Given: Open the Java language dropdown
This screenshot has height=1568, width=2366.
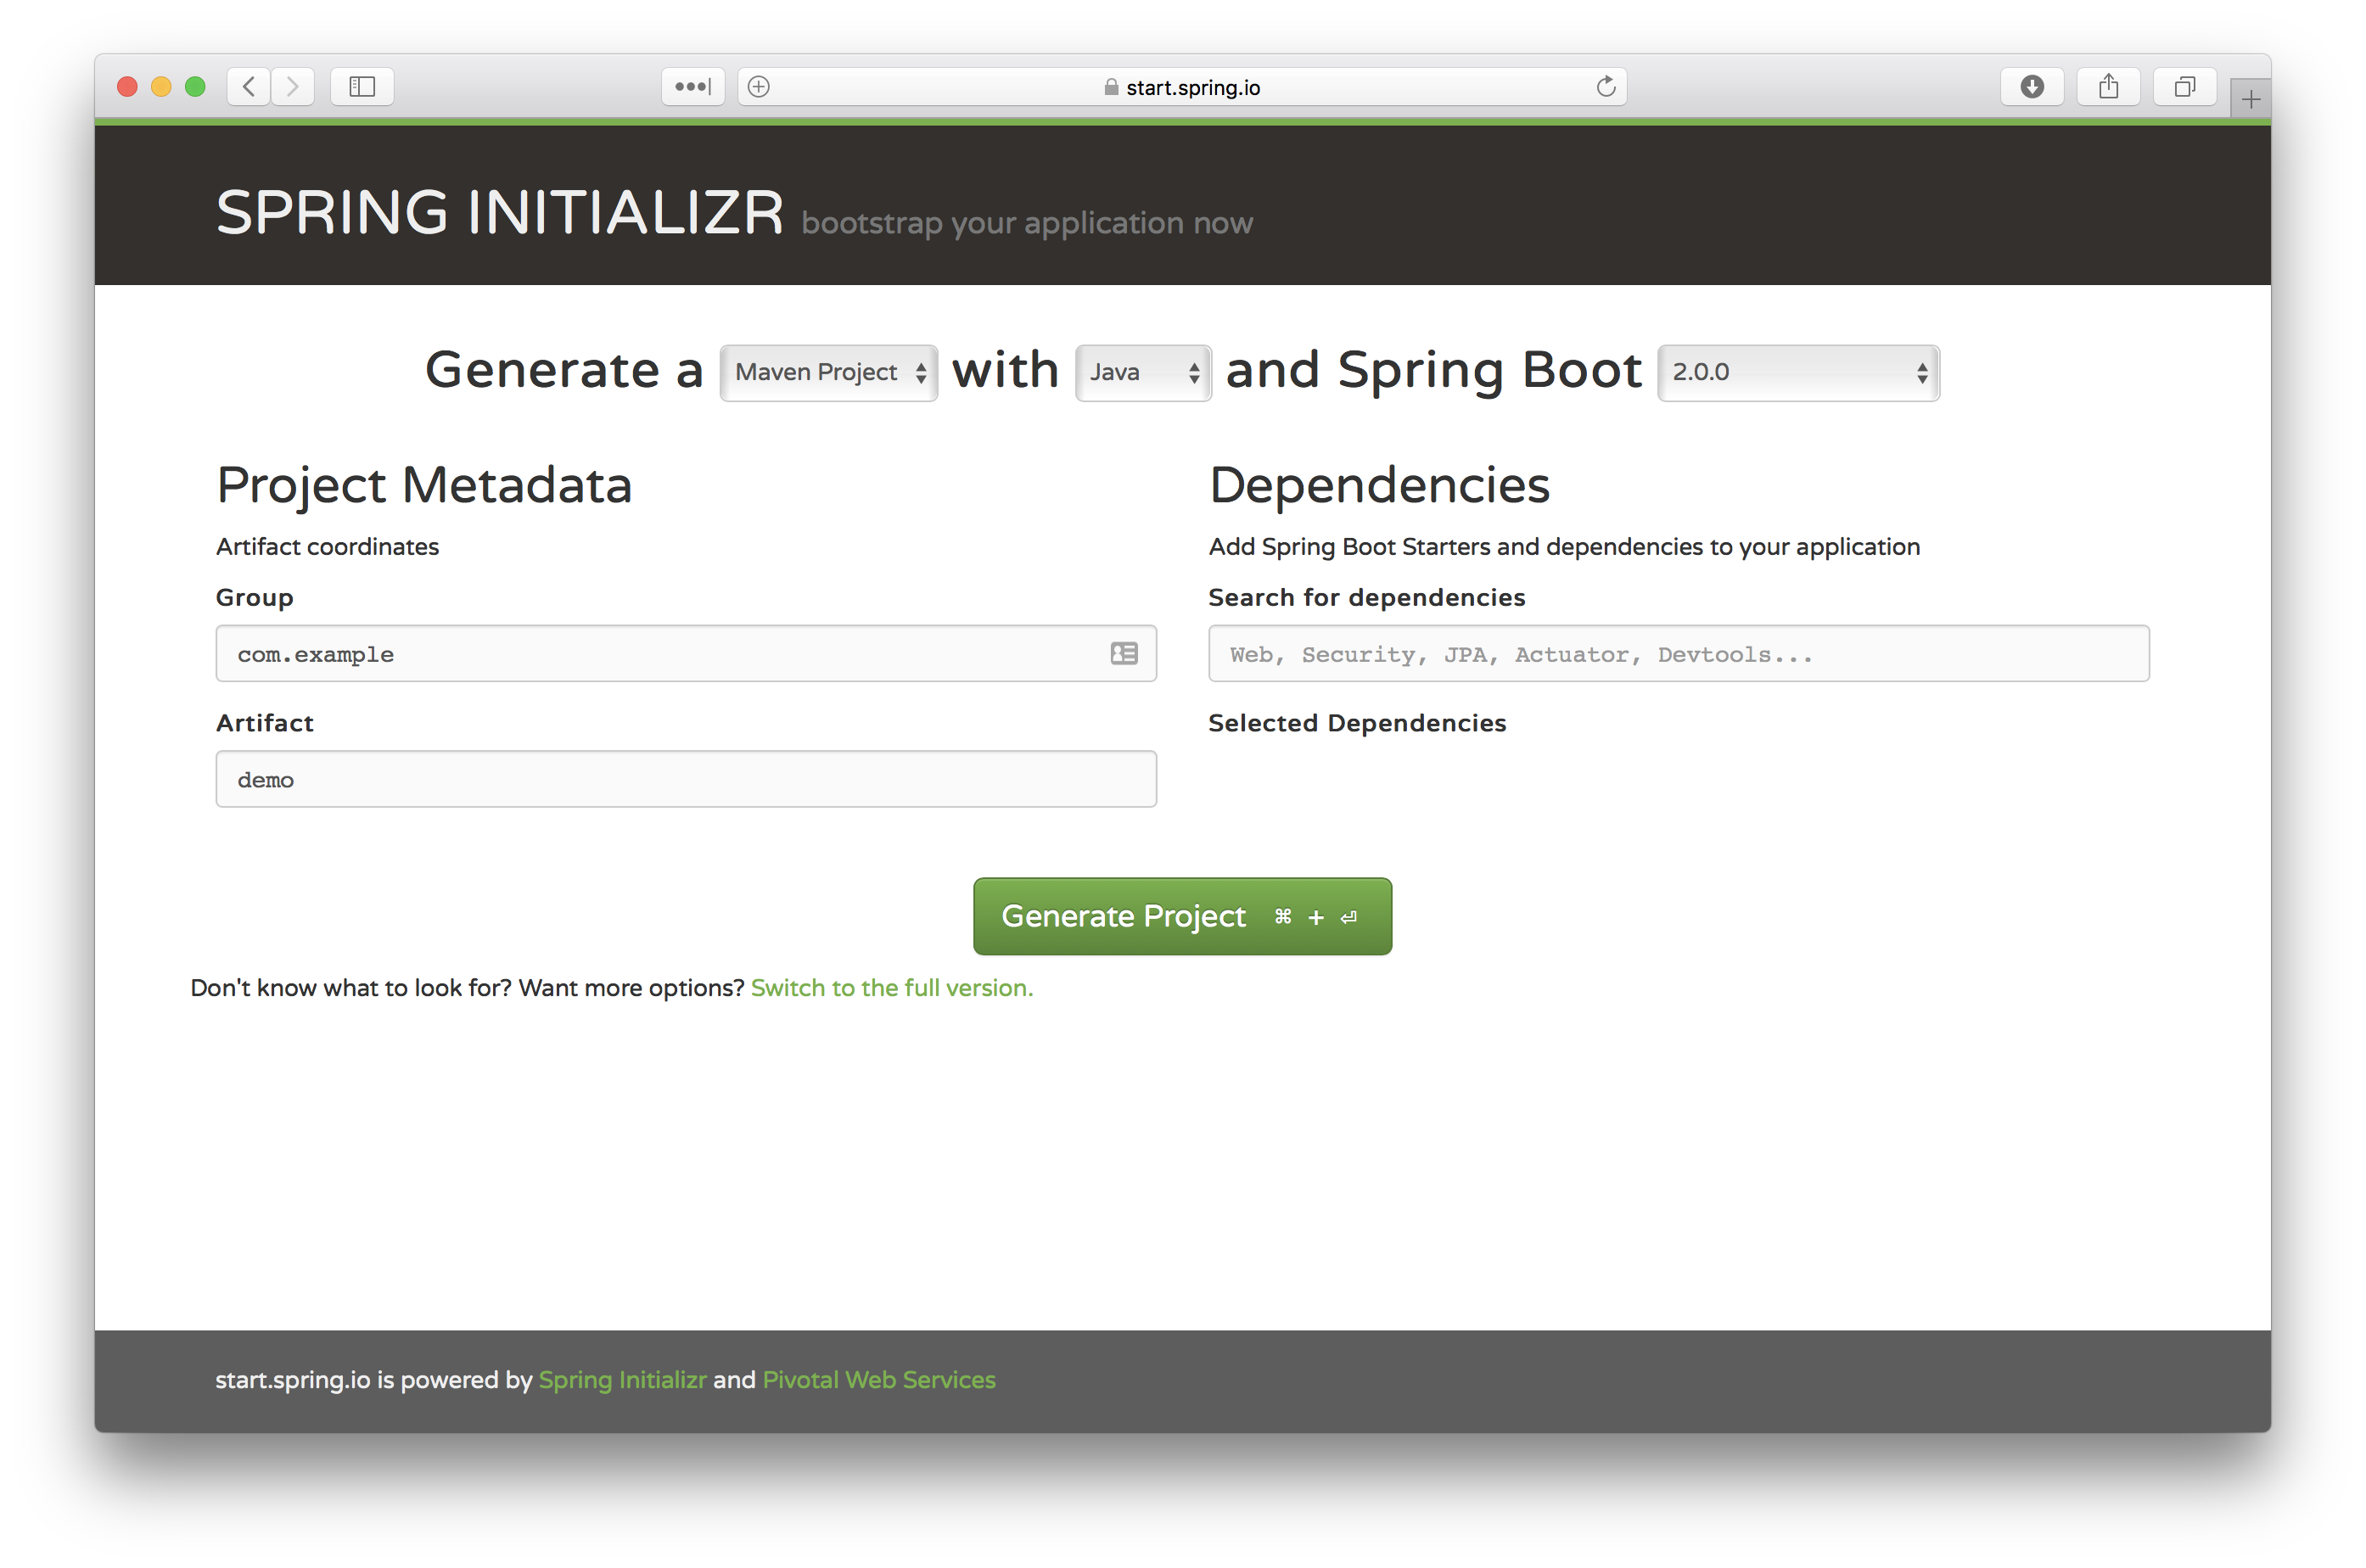Looking at the screenshot, I should point(1143,373).
